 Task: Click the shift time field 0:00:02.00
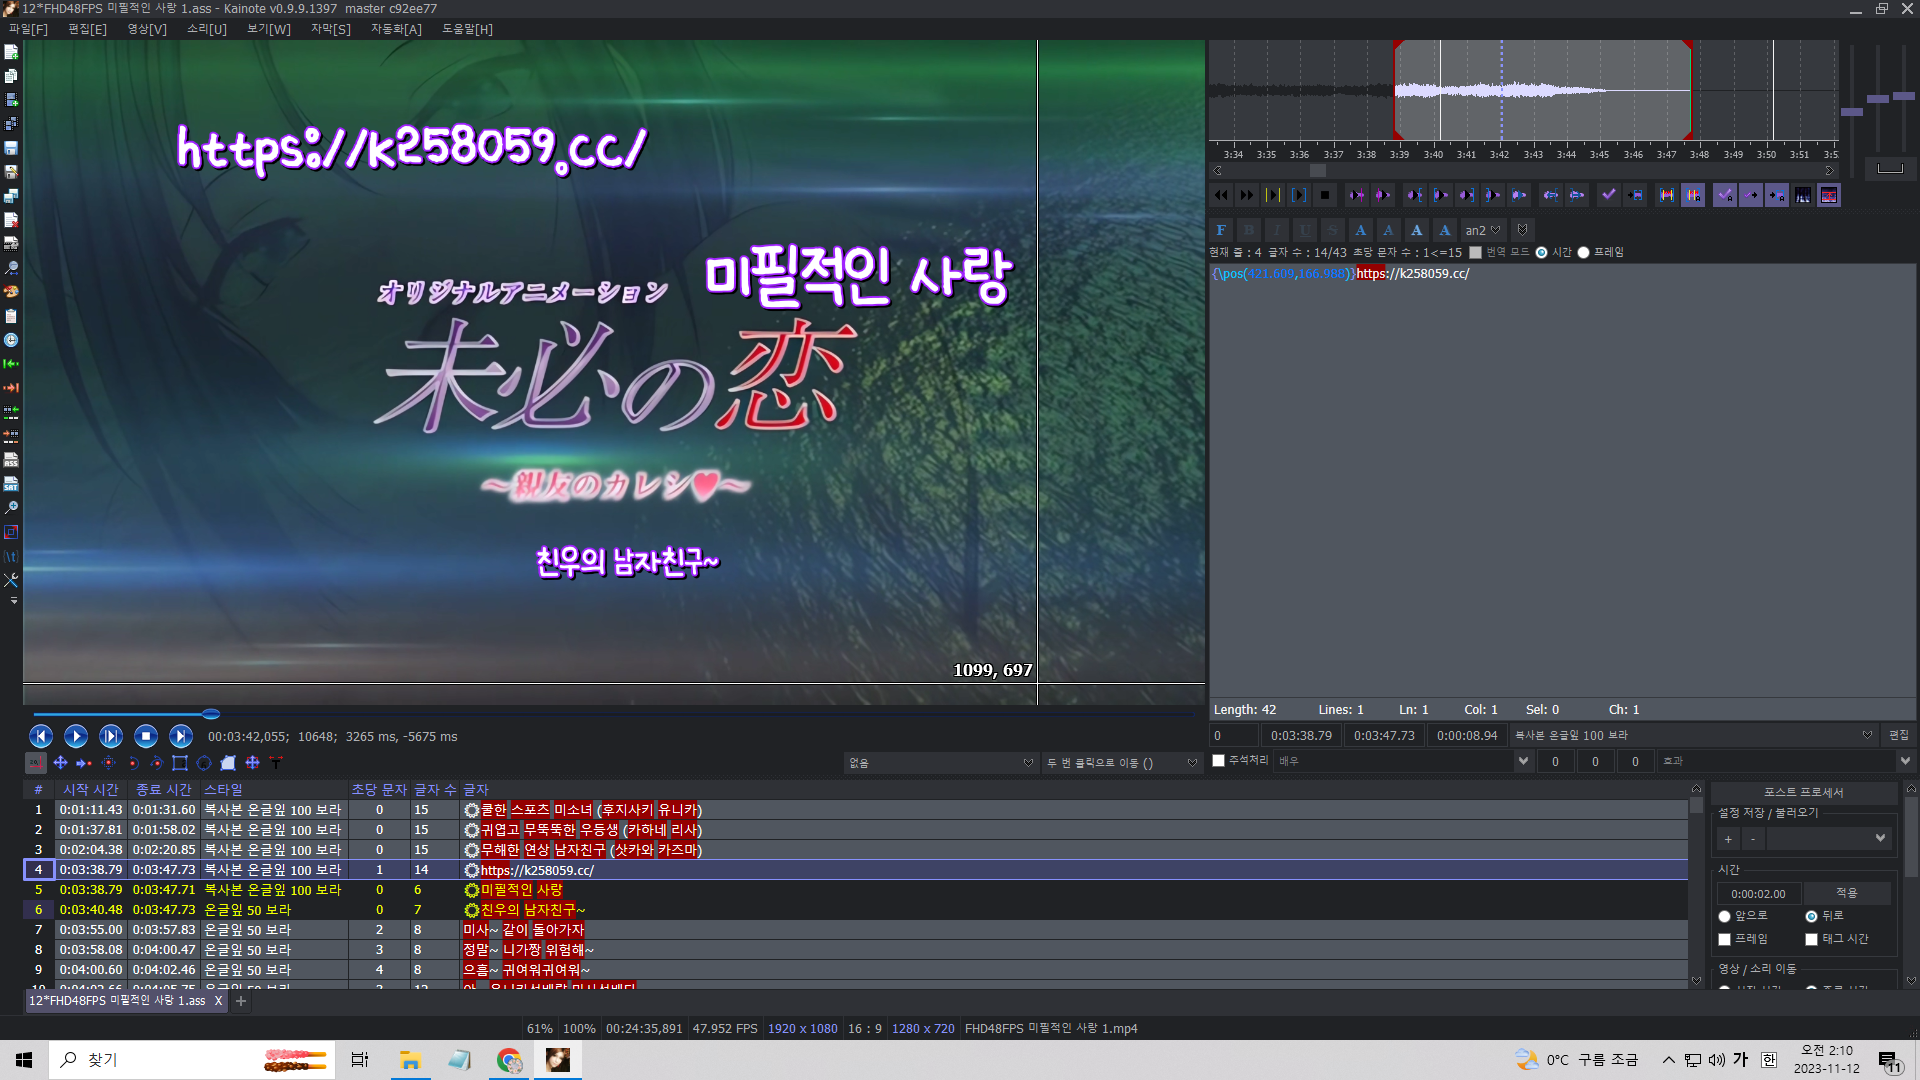click(x=1759, y=894)
